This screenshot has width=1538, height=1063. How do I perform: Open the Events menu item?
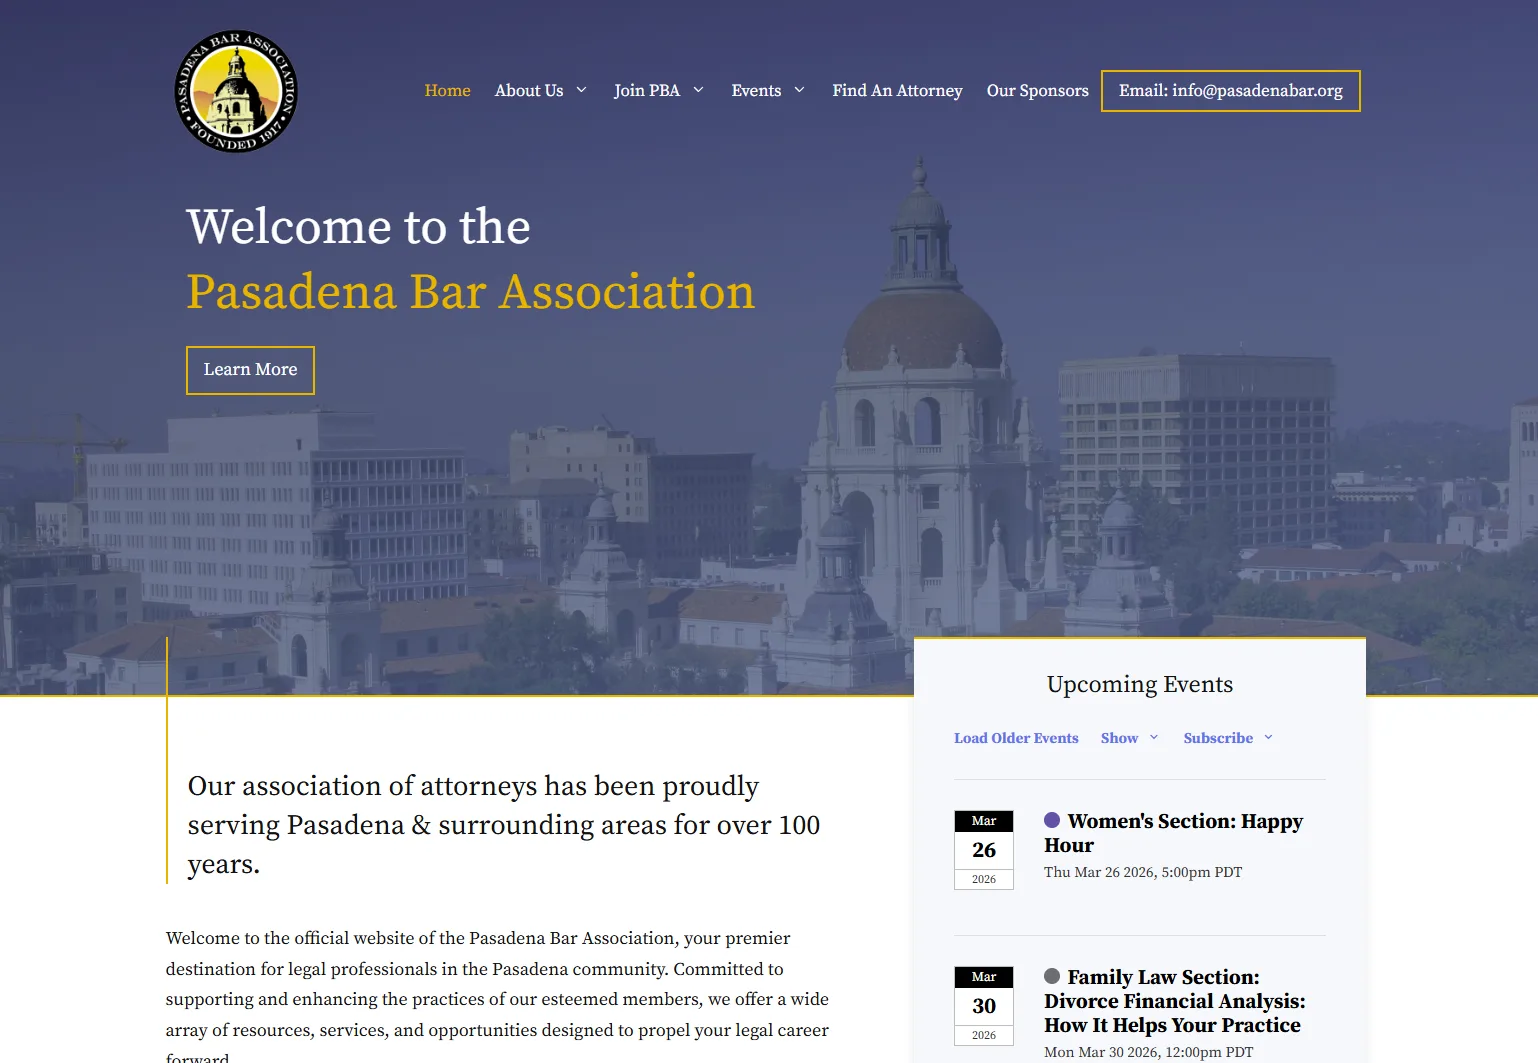[756, 90]
